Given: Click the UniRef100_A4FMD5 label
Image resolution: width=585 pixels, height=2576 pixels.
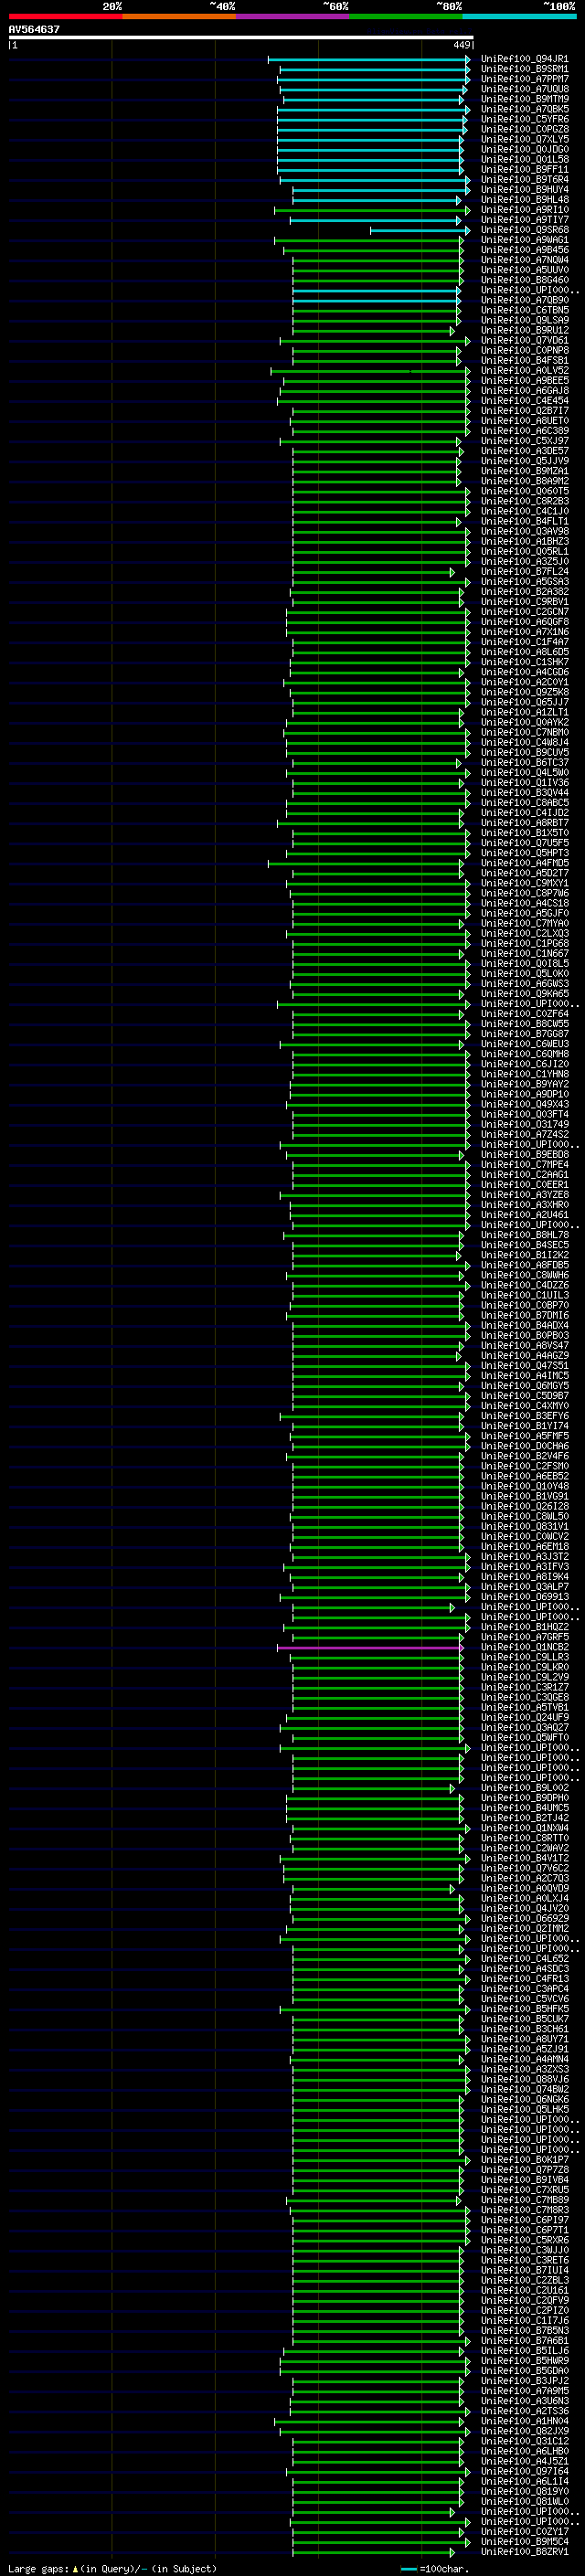Looking at the screenshot, I should [x=525, y=863].
